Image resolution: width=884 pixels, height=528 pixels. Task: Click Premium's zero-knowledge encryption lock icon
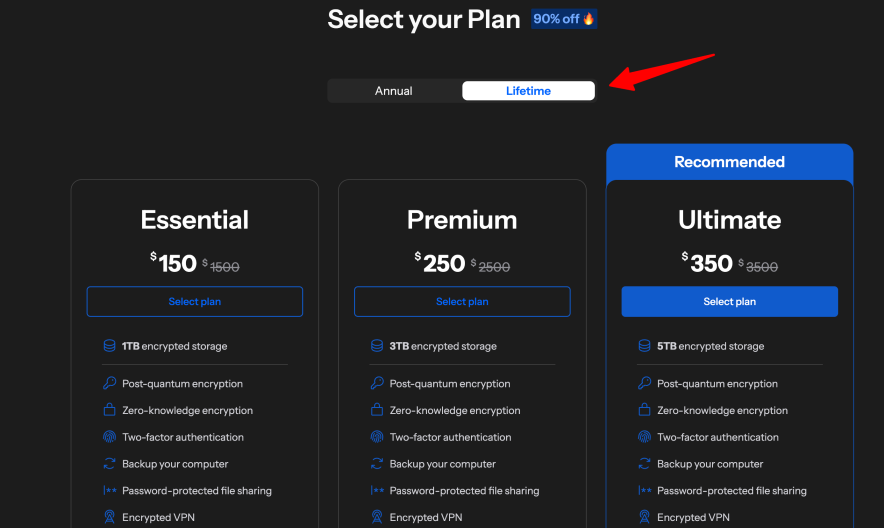pyautogui.click(x=377, y=410)
